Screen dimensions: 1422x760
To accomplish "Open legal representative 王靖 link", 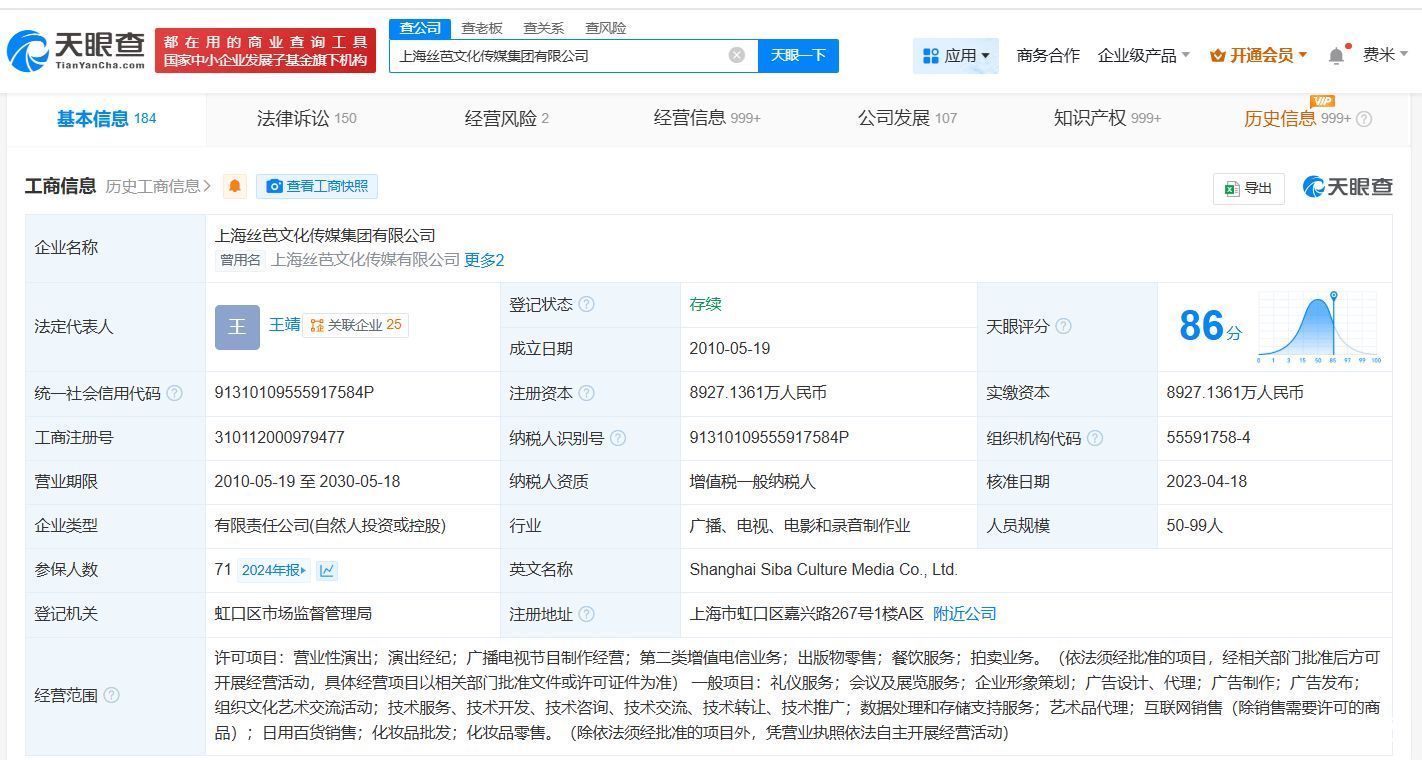I will coord(284,325).
